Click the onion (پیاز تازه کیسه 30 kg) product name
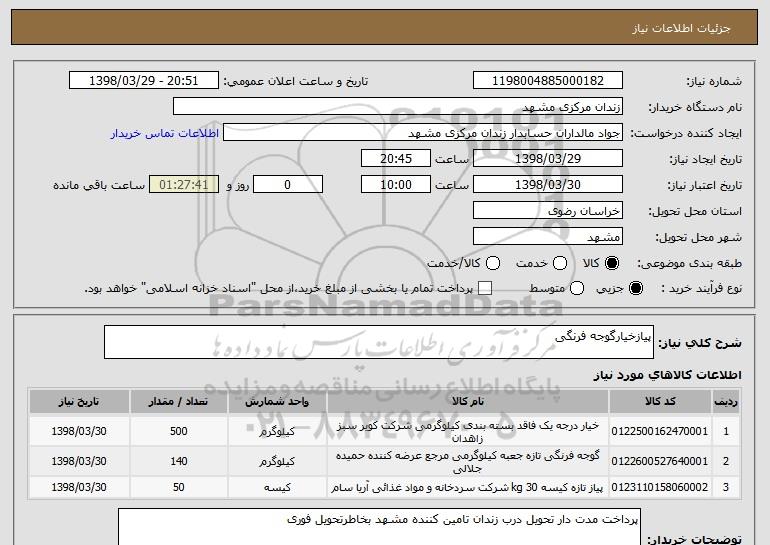 tap(467, 488)
